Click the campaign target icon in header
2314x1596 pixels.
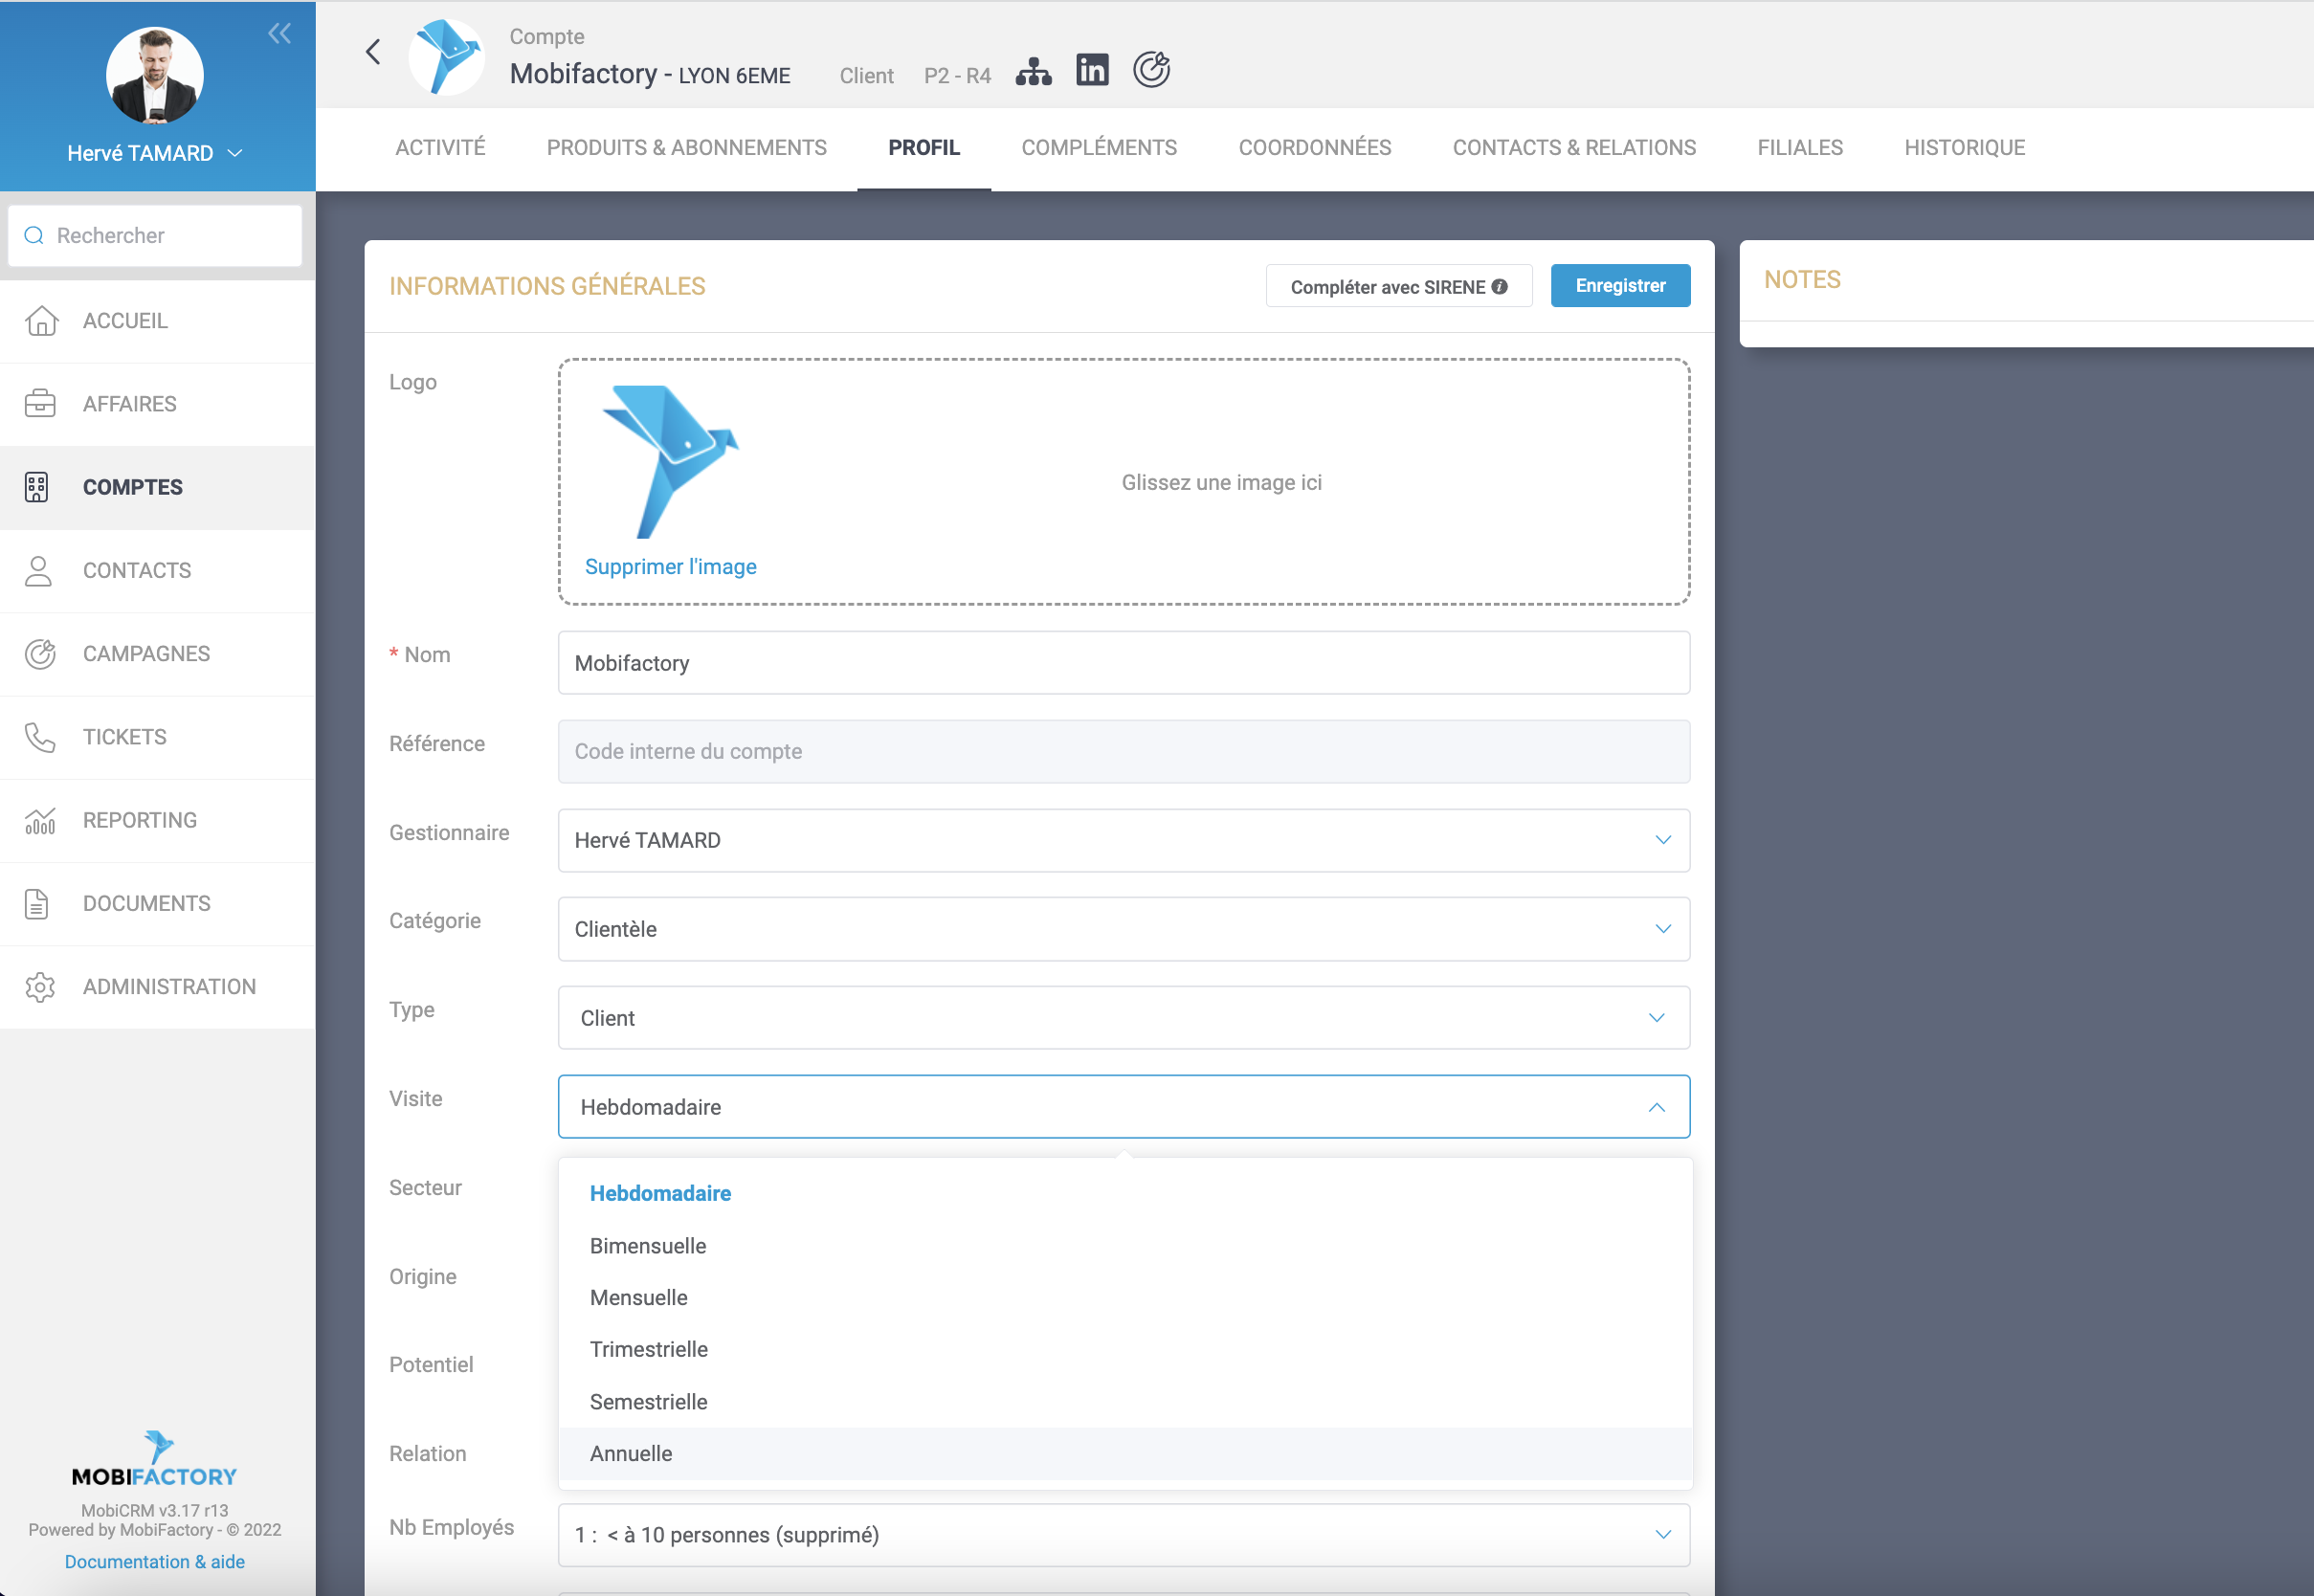click(1151, 70)
